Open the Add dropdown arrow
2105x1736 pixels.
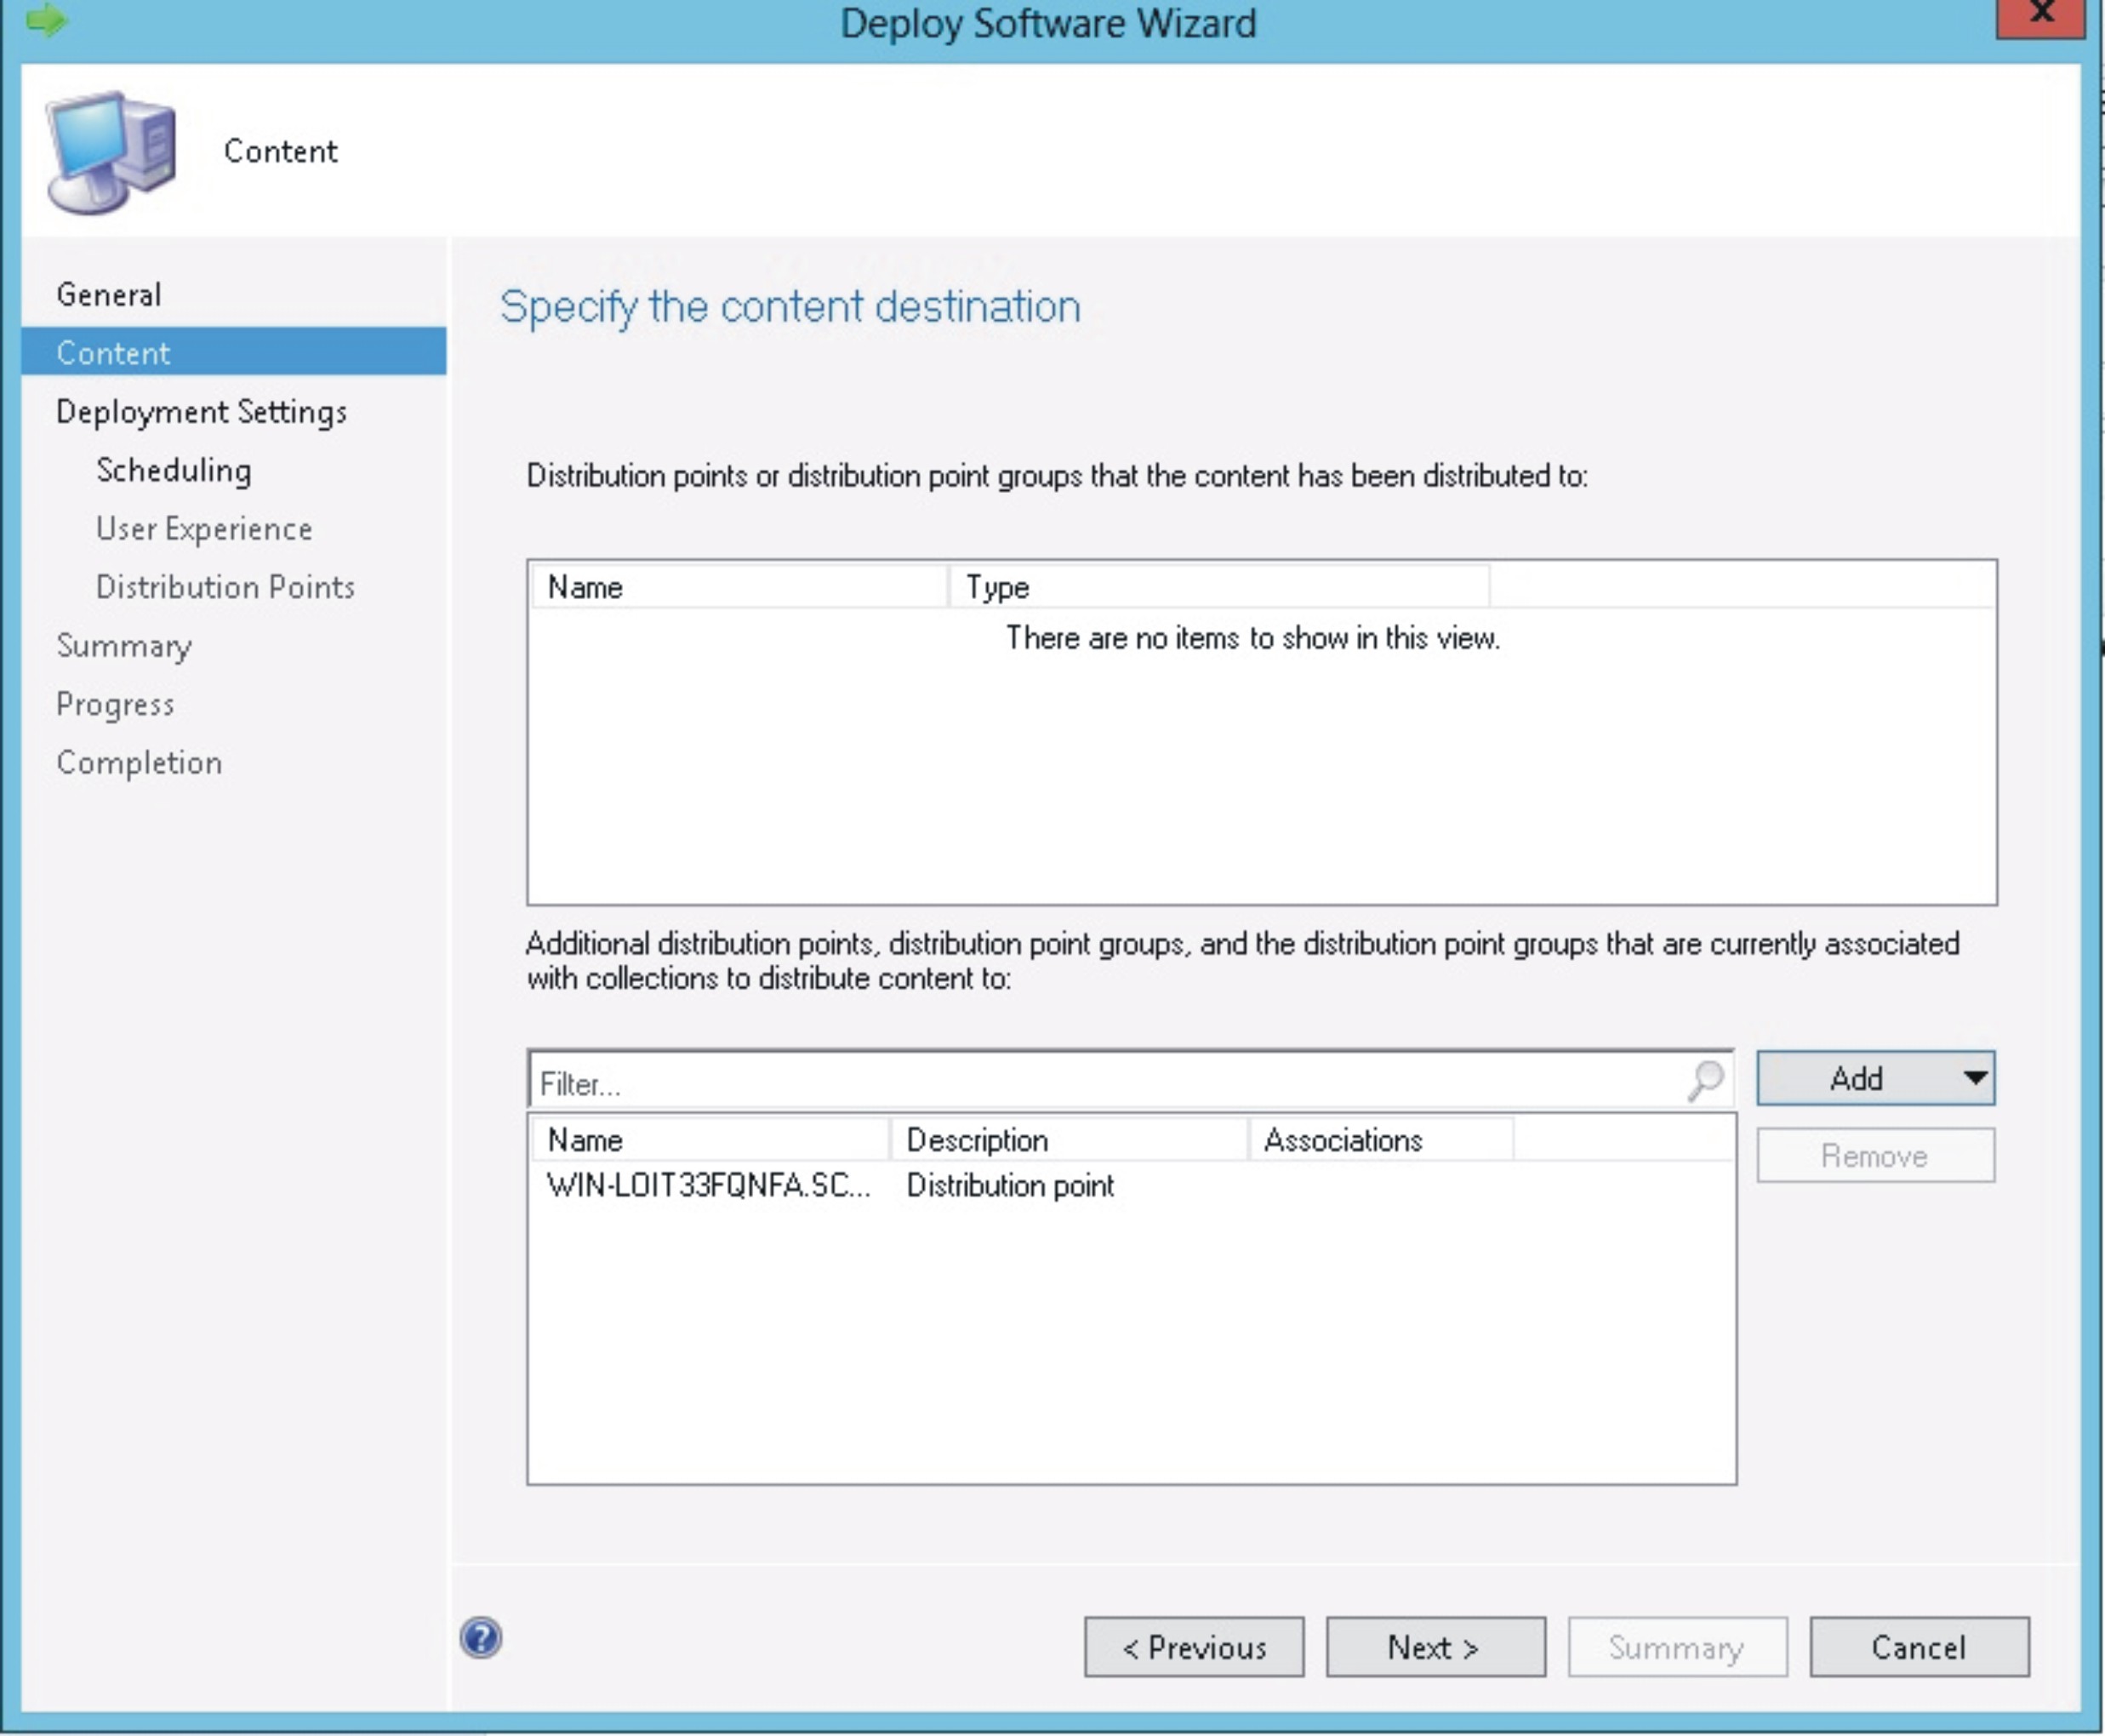[x=1974, y=1078]
